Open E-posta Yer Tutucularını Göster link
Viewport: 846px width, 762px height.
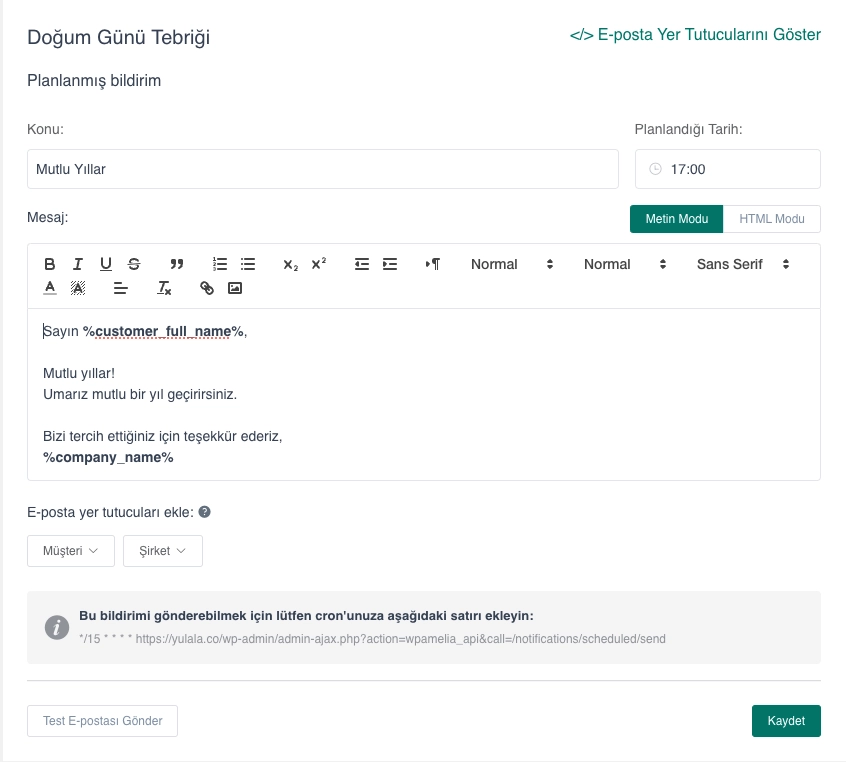(695, 35)
